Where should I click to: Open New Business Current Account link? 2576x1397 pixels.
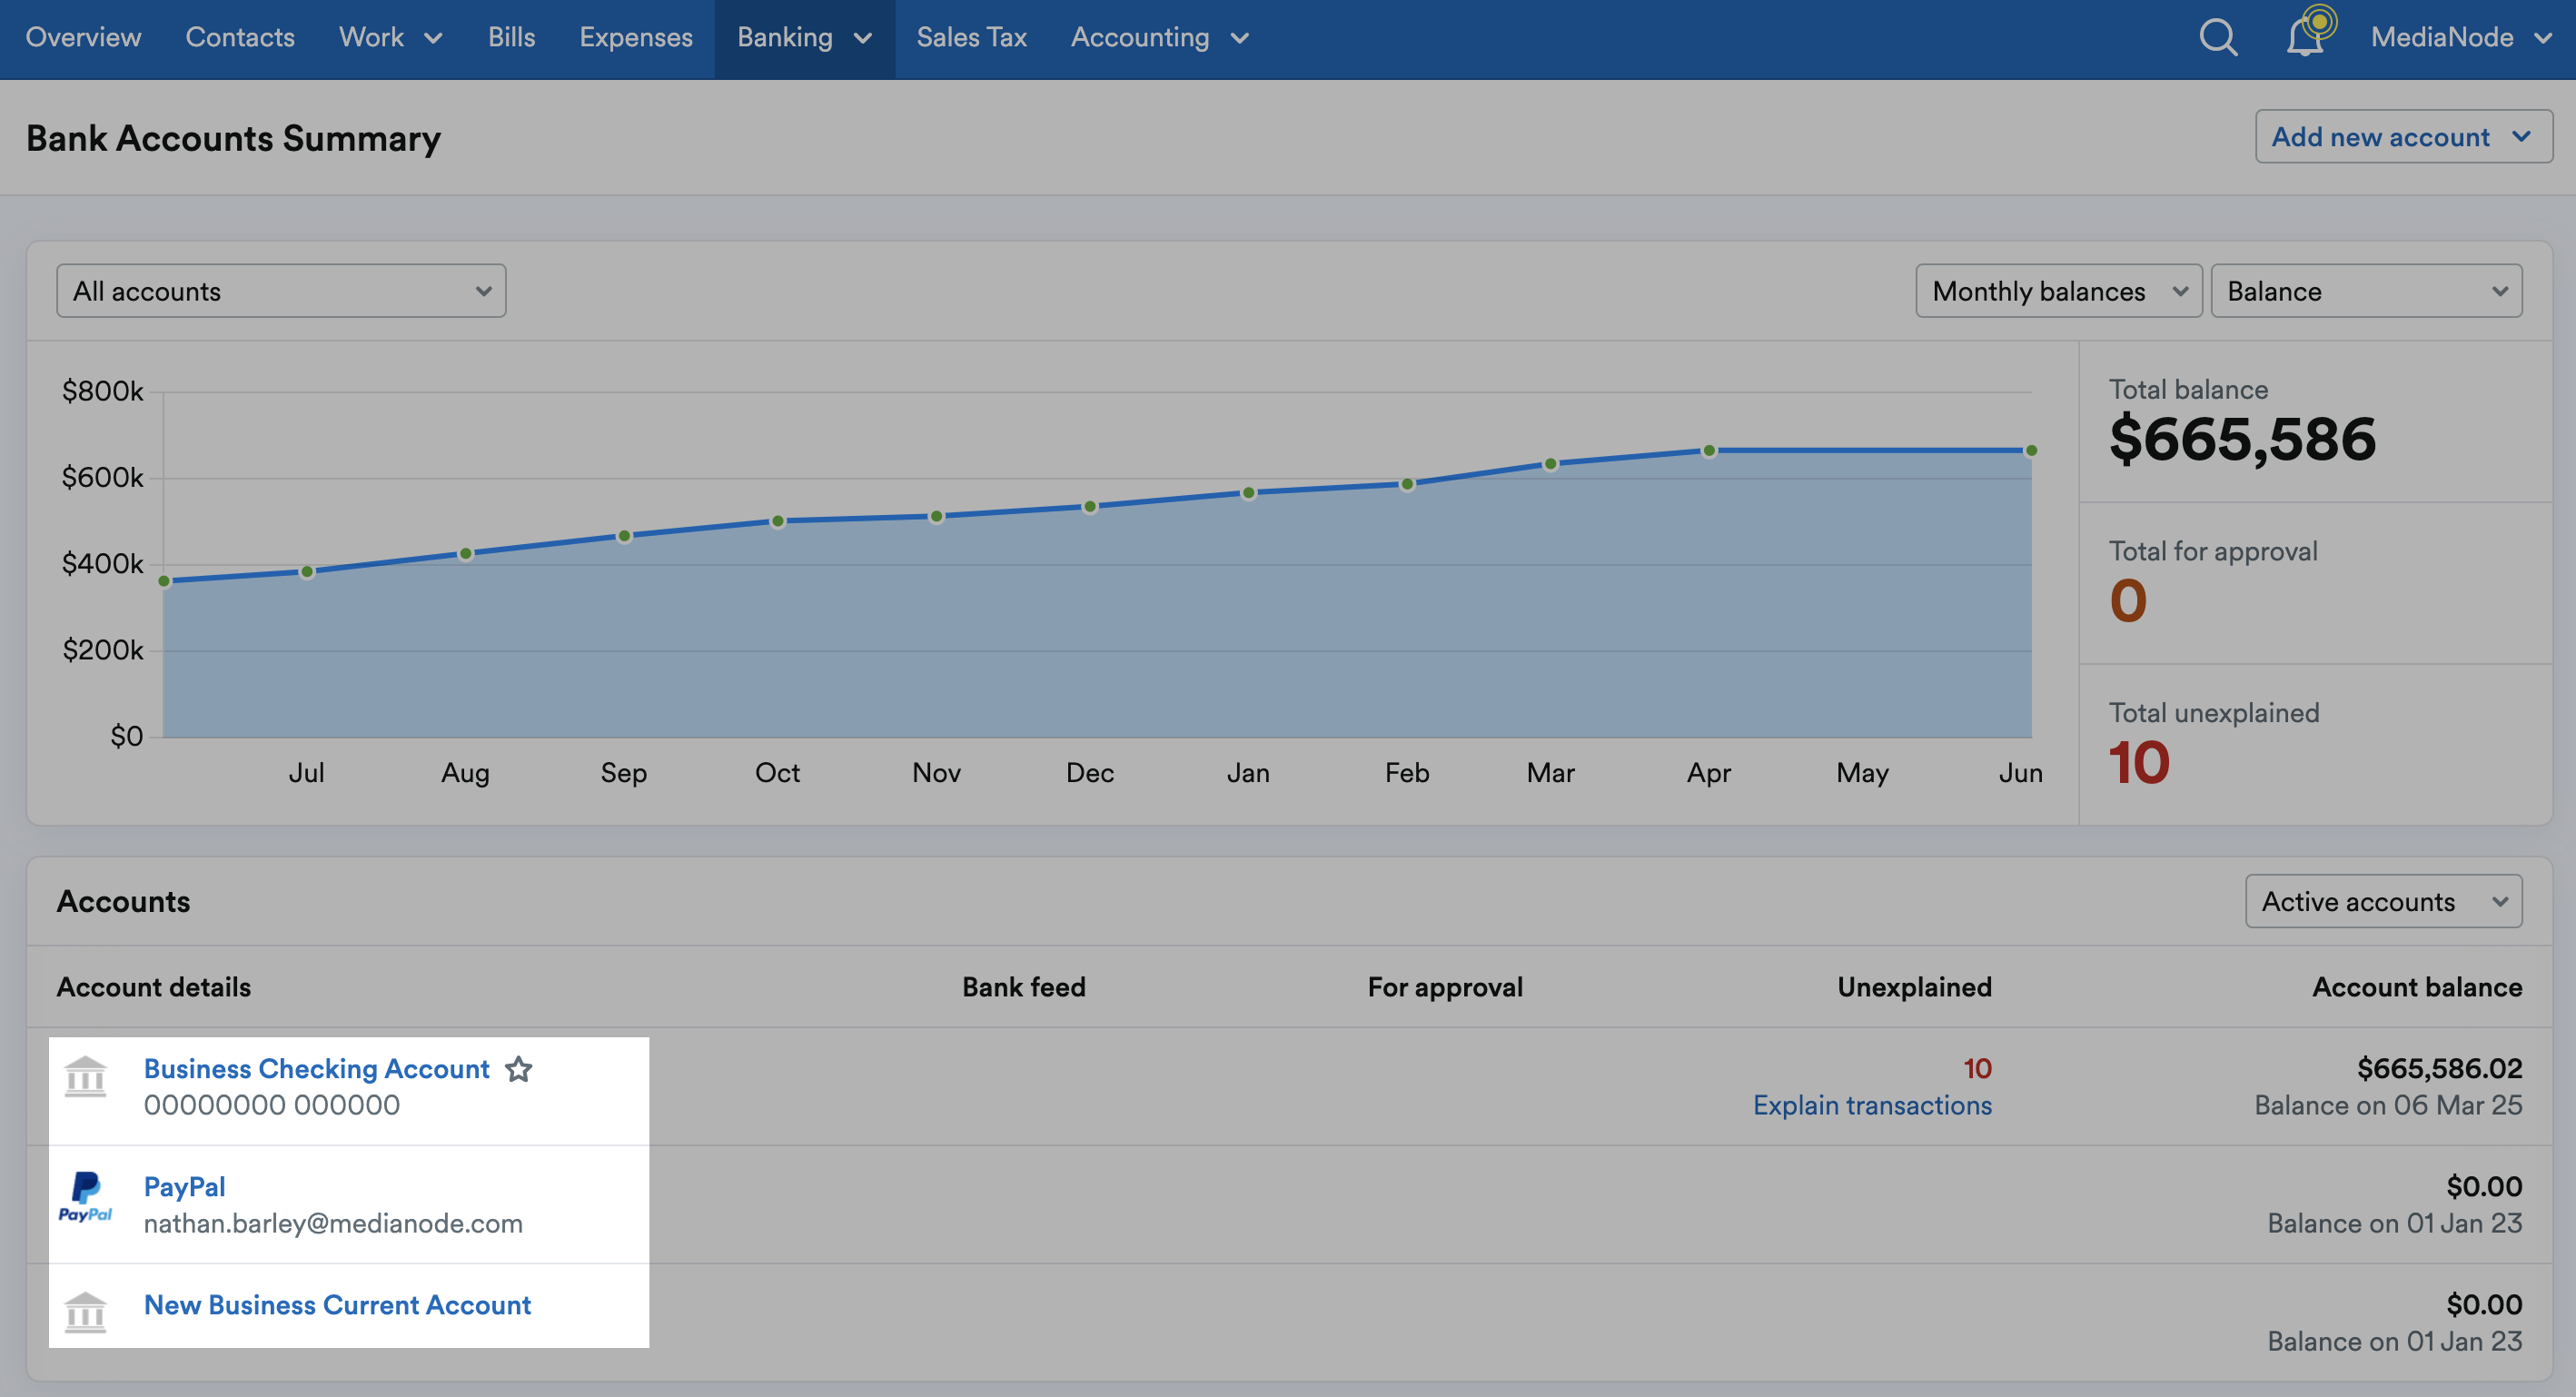click(338, 1305)
